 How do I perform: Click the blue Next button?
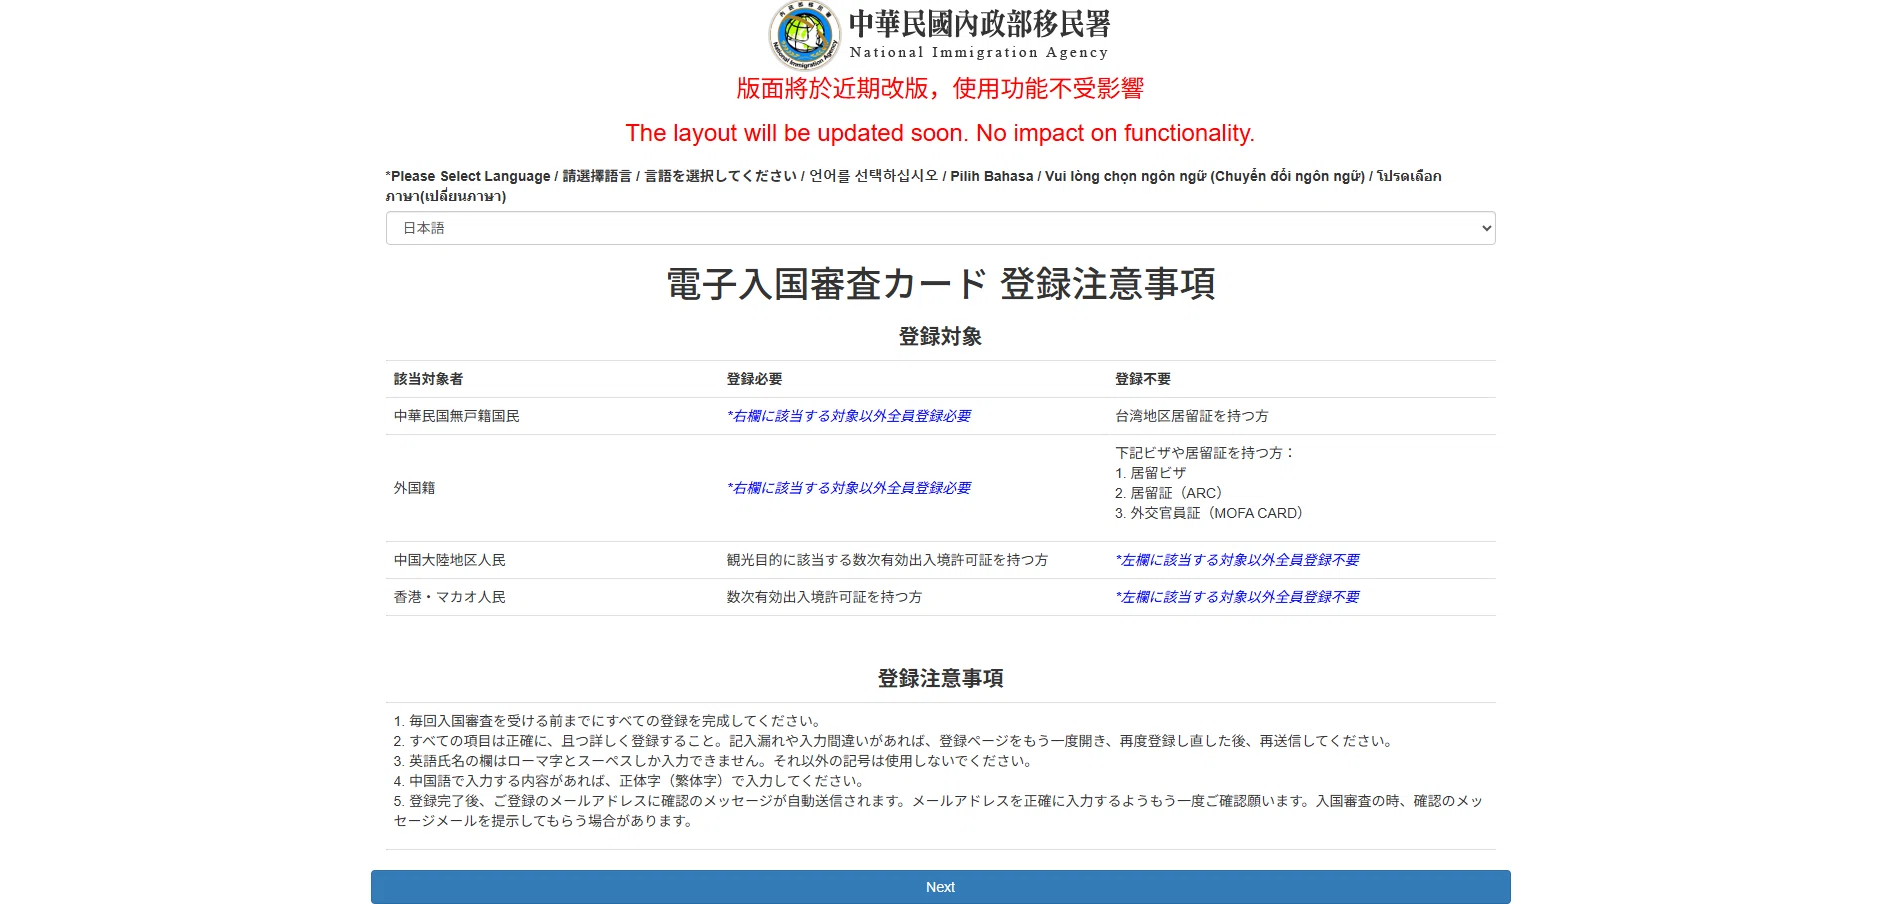(940, 887)
